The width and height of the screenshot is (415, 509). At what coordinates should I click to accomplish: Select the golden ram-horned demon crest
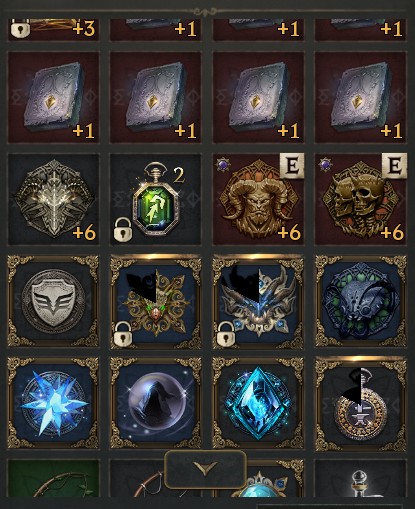(258, 199)
